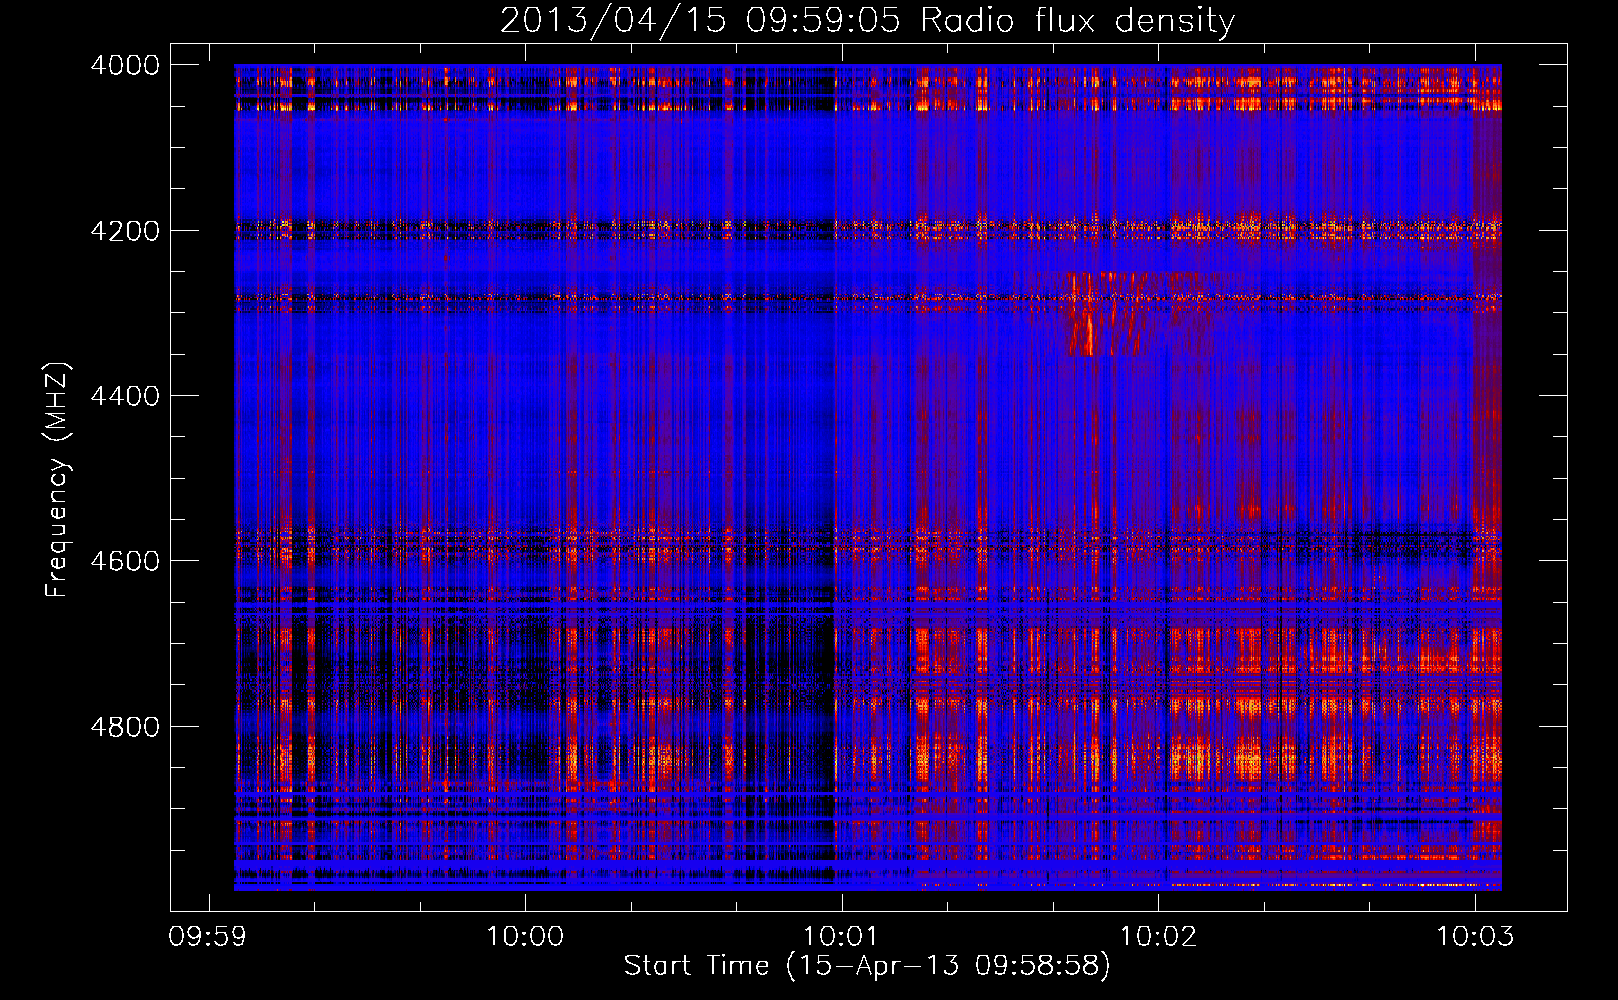1618x1000 pixels.
Task: Click the '4600' frequency axis label
Action: click(x=125, y=561)
